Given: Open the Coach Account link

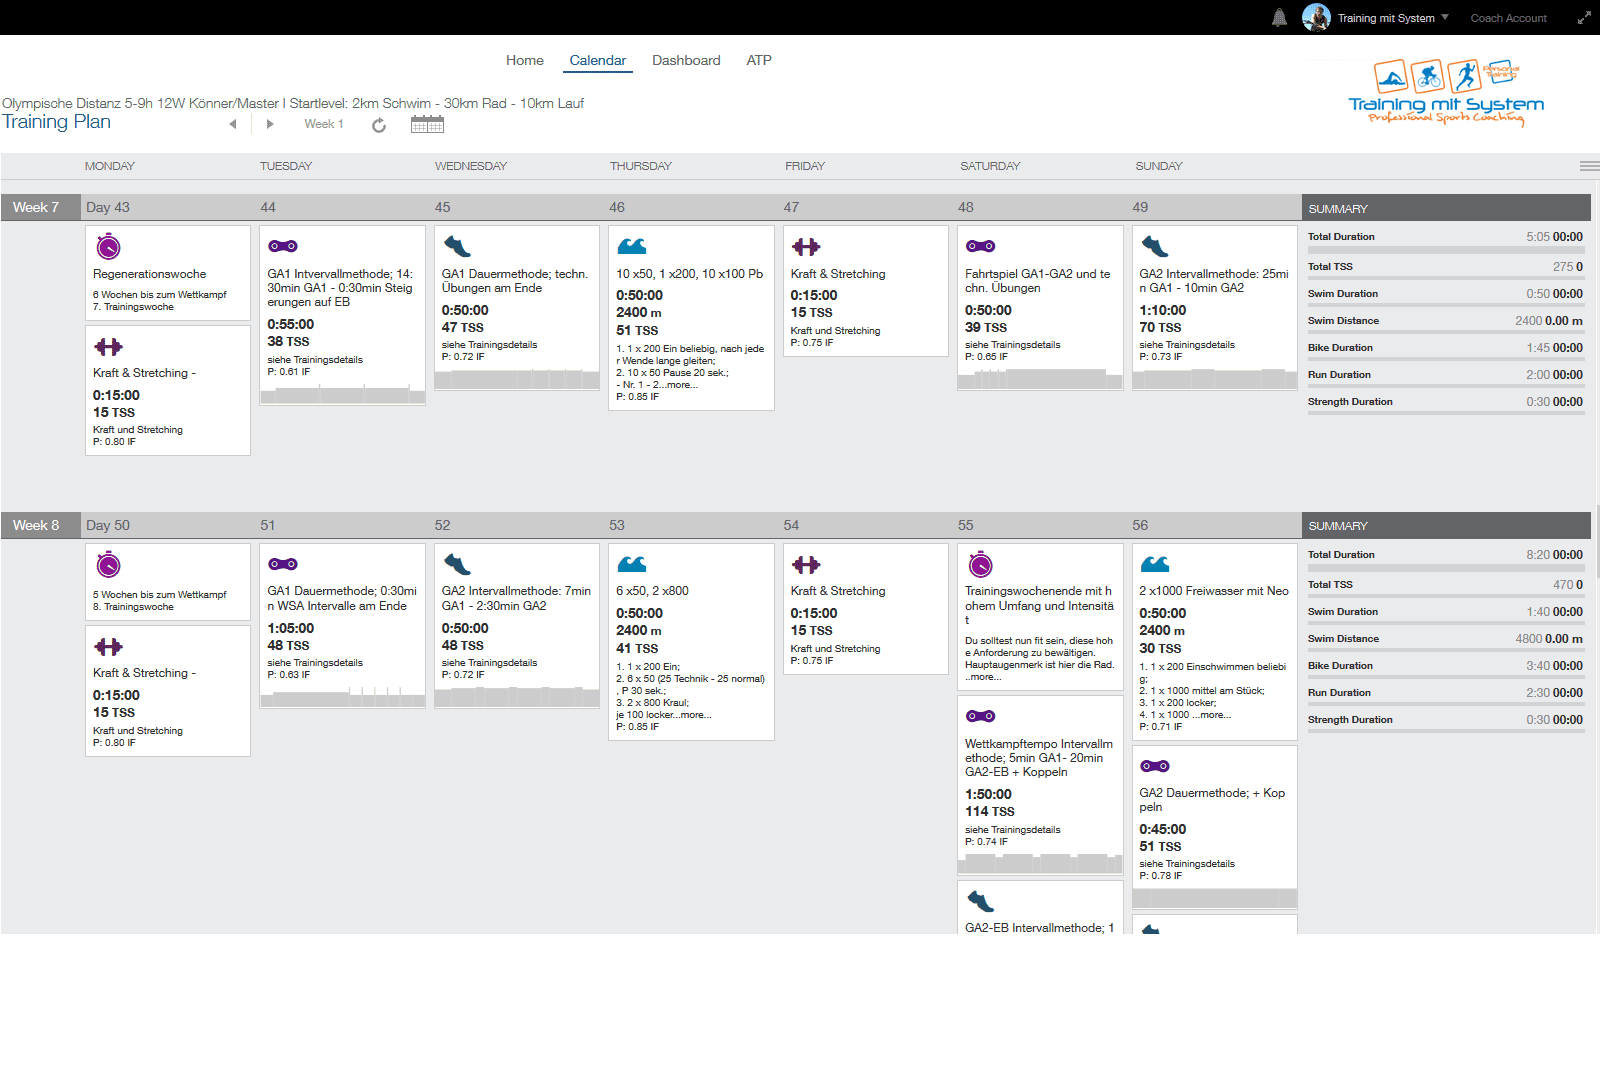Looking at the screenshot, I should [x=1508, y=18].
